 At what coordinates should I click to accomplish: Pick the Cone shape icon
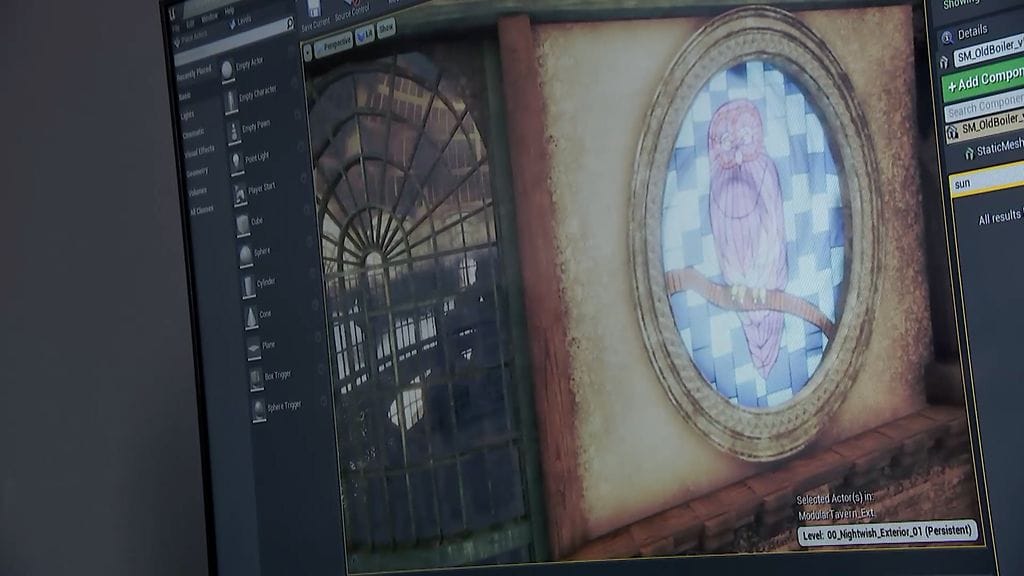click(x=251, y=318)
